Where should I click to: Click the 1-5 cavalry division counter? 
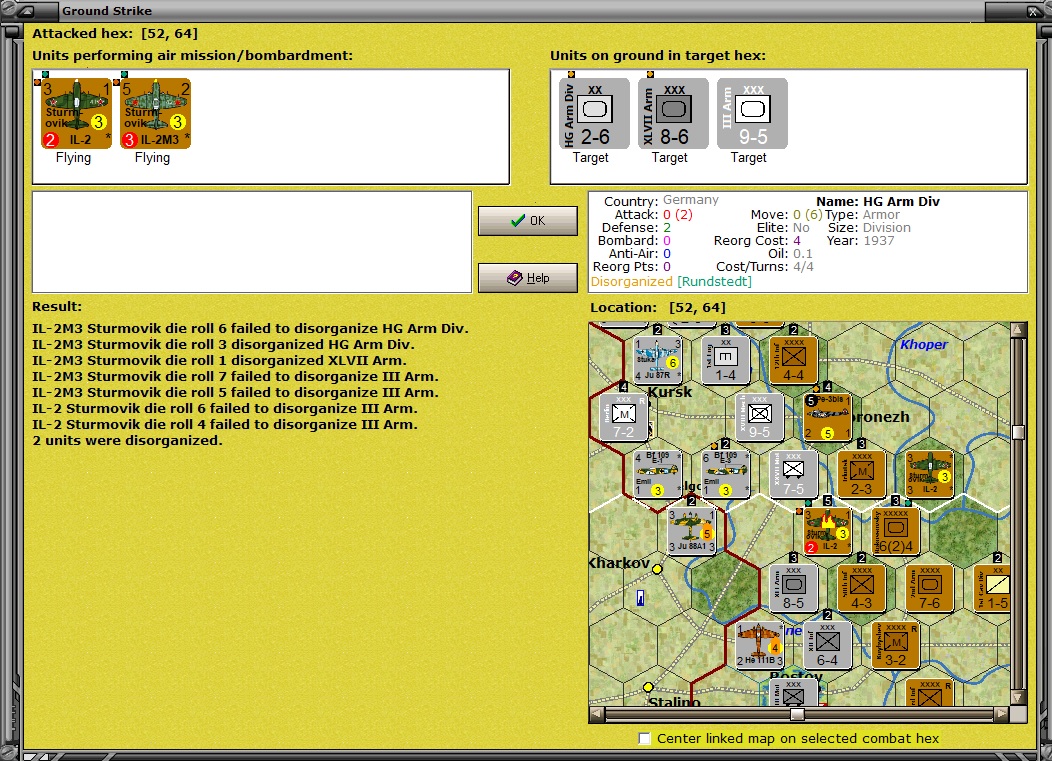pyautogui.click(x=992, y=588)
